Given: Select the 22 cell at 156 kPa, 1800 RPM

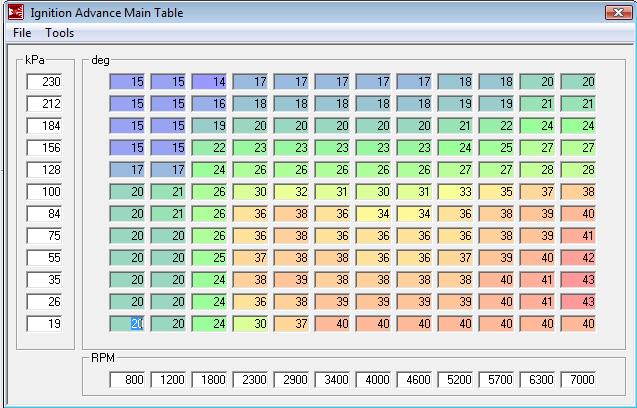Looking at the screenshot, I should [x=209, y=148].
